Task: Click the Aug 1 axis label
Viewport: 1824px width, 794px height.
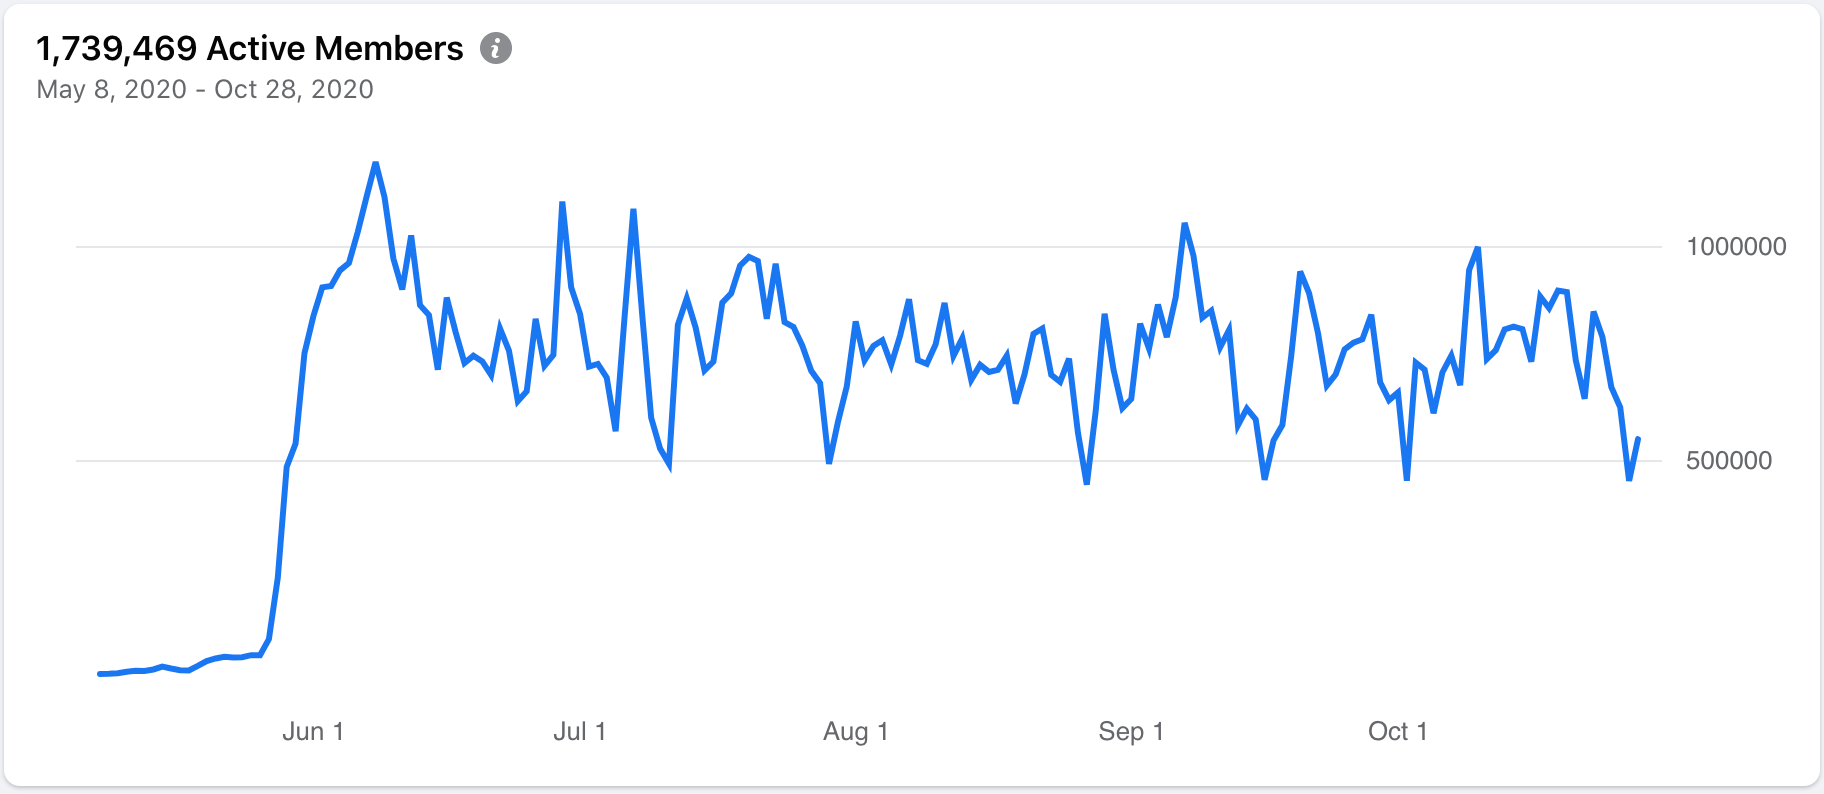Action: click(856, 731)
